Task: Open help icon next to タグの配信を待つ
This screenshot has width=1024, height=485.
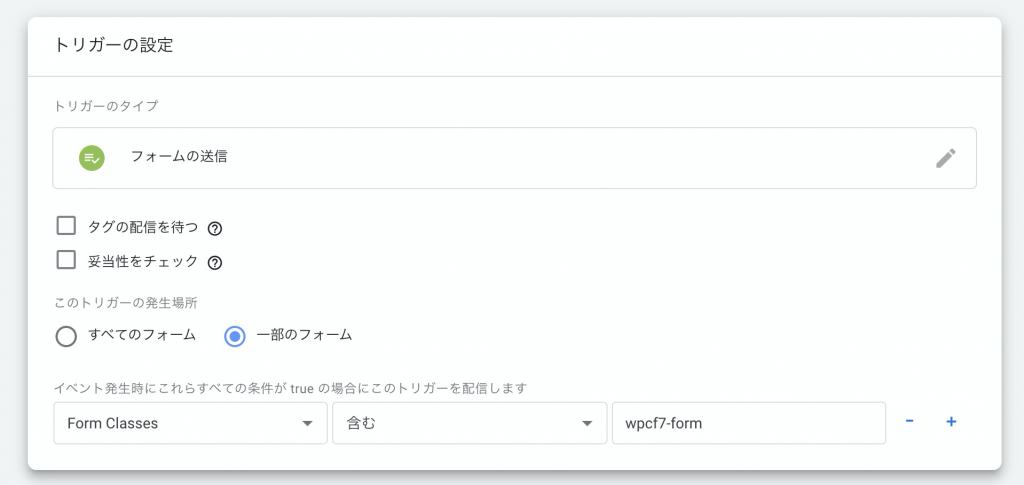Action: point(215,228)
